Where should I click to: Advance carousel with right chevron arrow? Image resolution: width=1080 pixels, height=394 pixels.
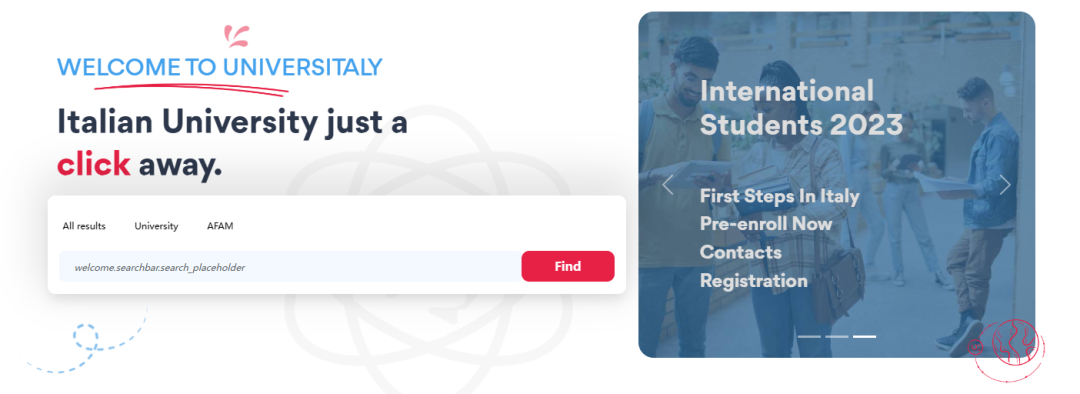pos(1005,185)
